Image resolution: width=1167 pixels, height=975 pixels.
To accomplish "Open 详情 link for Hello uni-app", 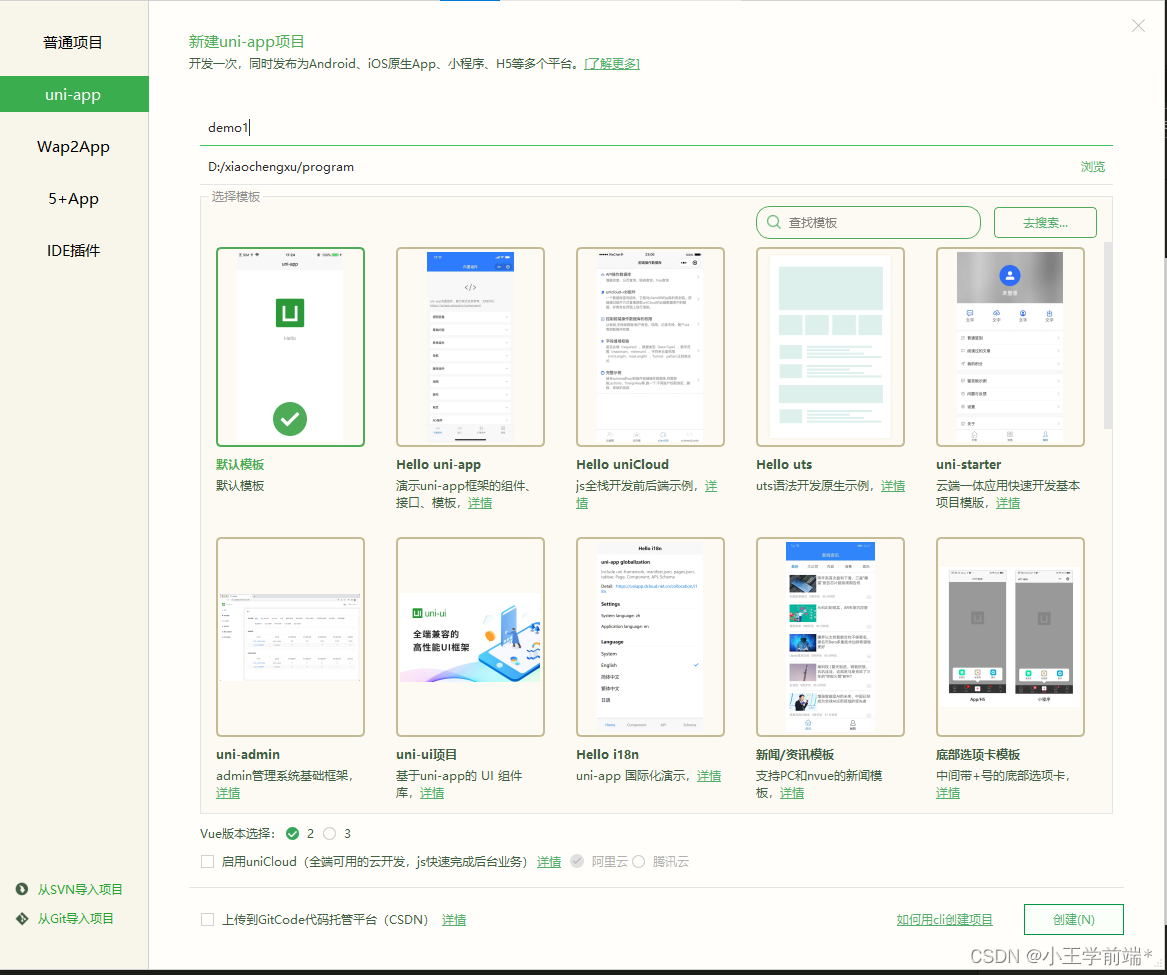I will (x=480, y=503).
